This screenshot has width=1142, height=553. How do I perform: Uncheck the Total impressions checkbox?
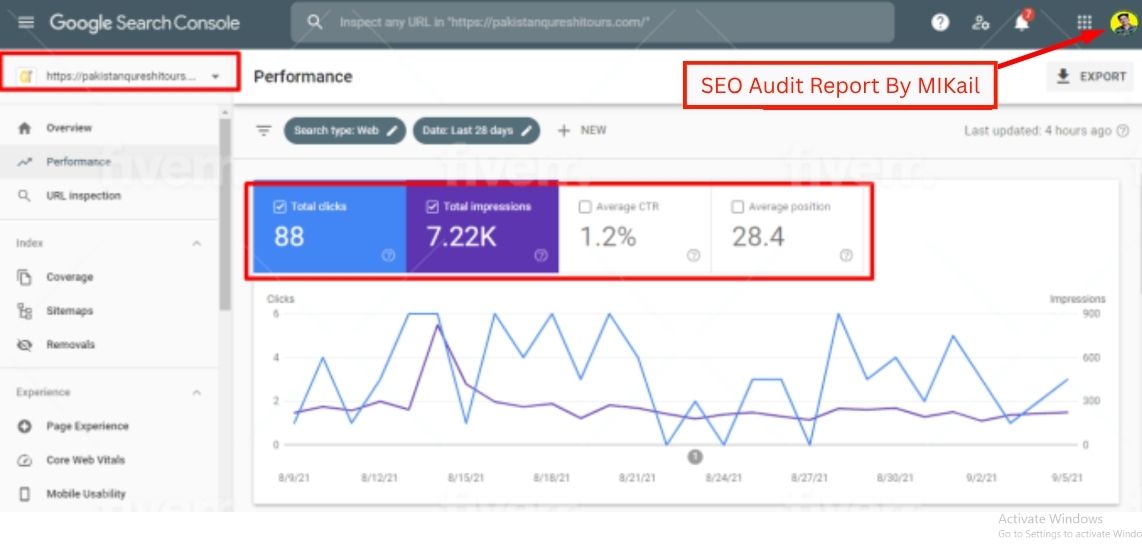(432, 207)
